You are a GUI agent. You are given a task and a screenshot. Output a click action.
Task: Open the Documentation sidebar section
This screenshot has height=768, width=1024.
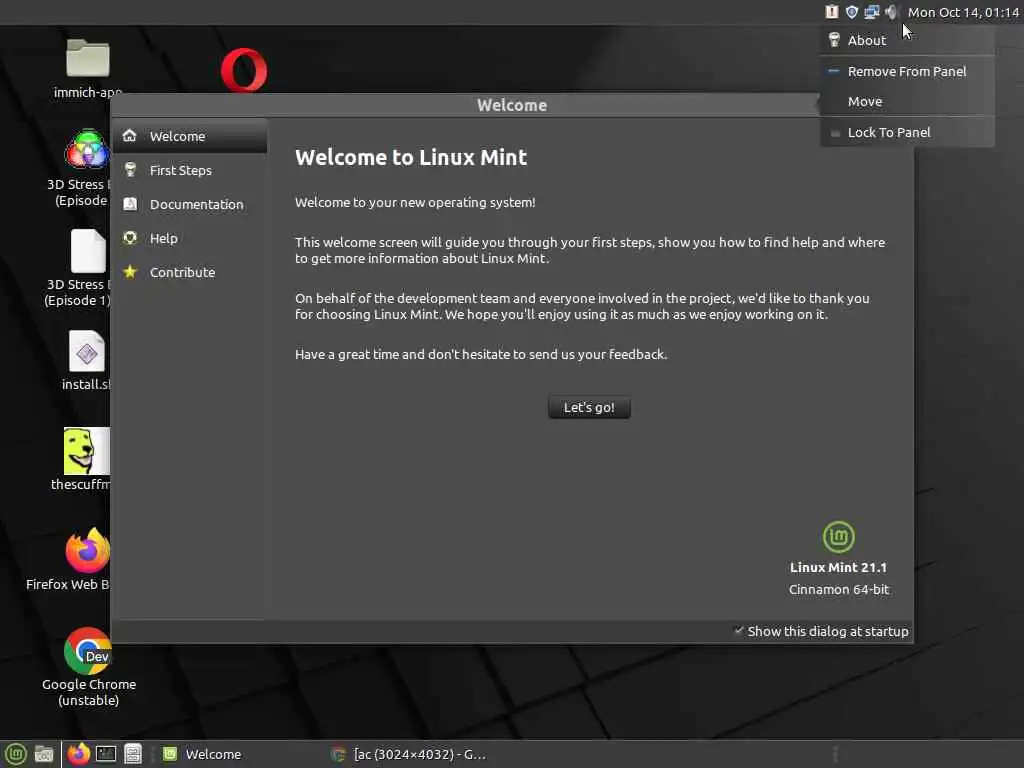(x=190, y=204)
